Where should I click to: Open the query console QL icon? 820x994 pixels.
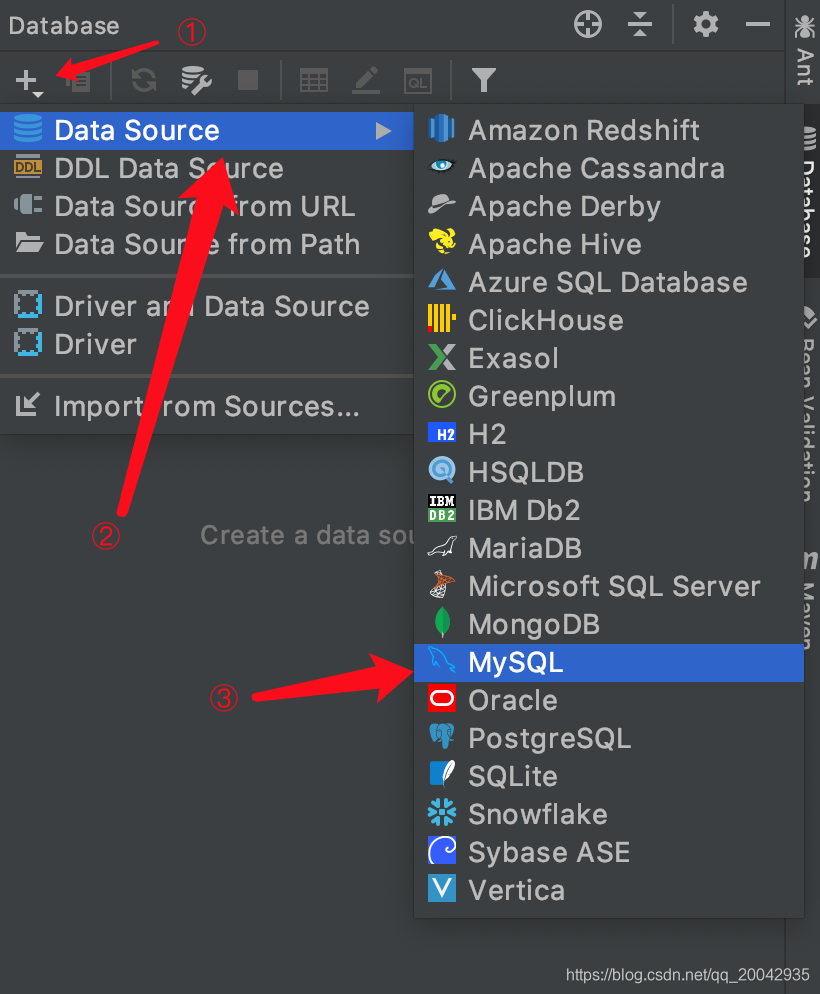[x=418, y=80]
